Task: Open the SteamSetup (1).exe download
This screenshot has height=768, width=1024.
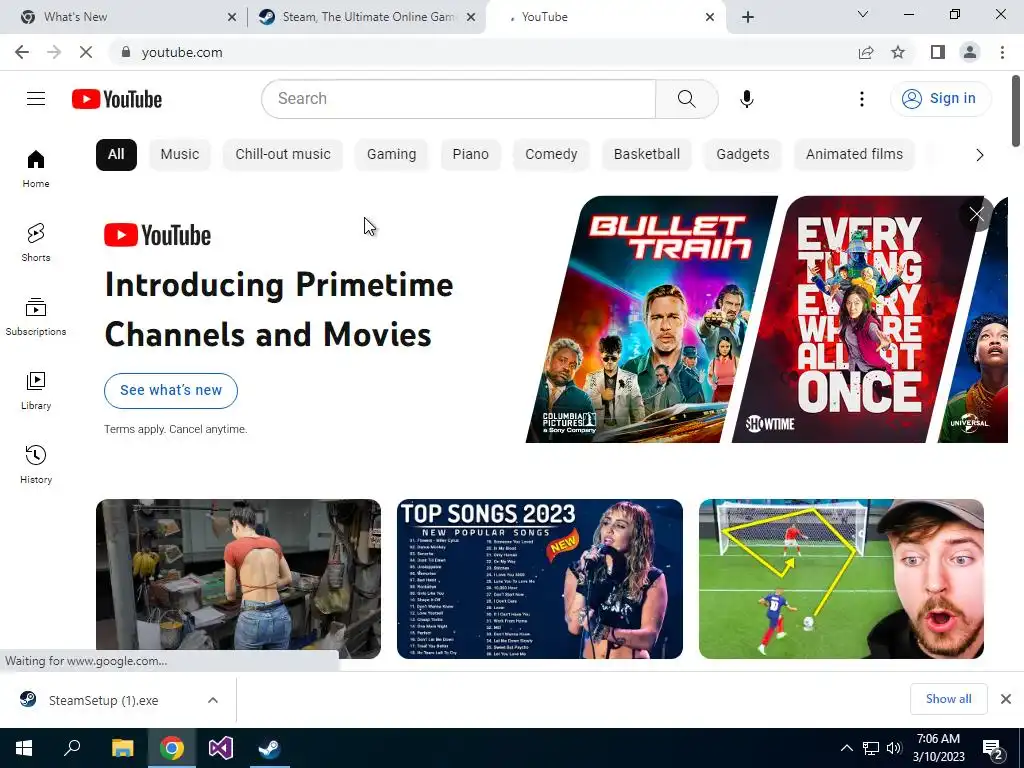Action: [x=104, y=700]
